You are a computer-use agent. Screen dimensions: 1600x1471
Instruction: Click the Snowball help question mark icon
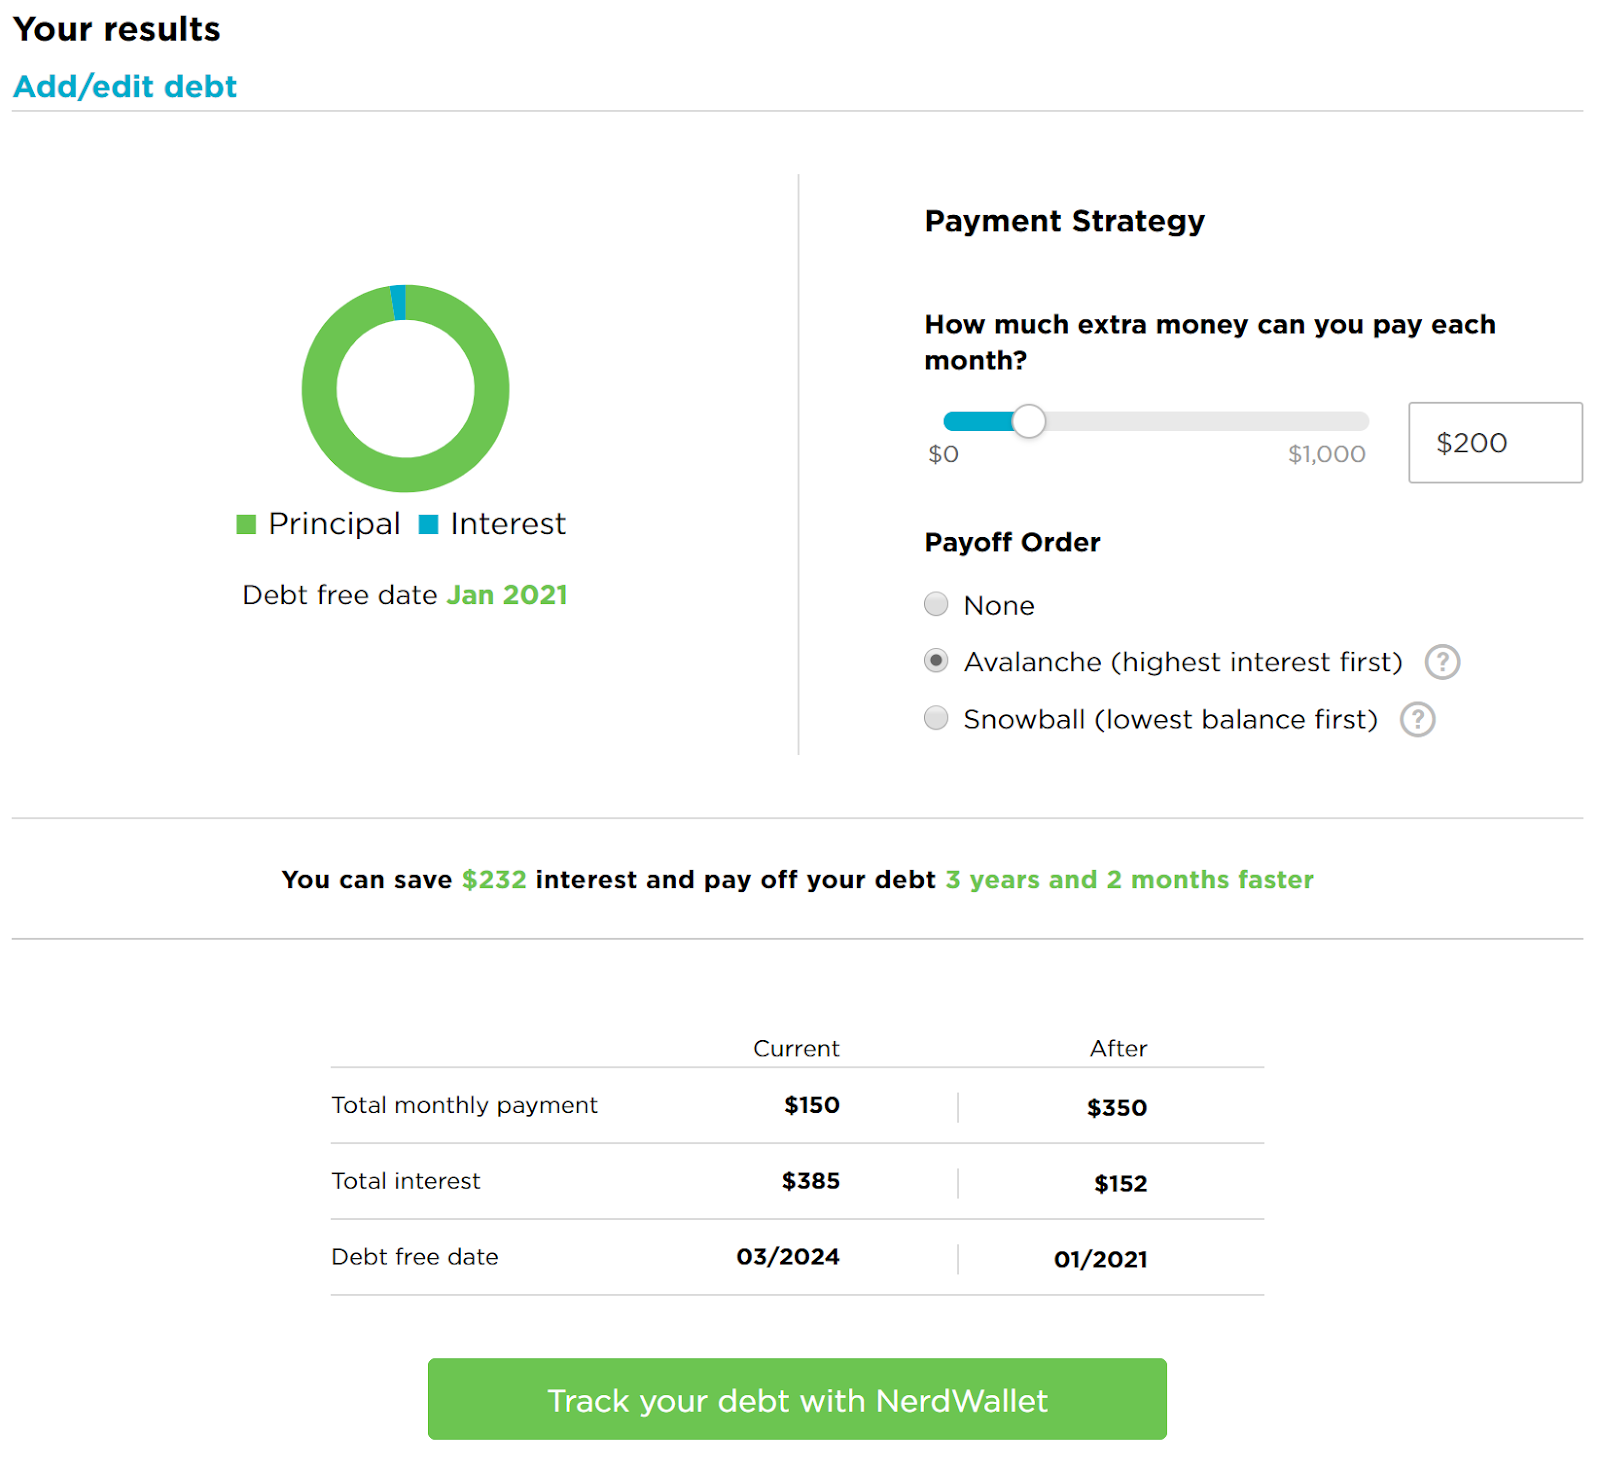1417,720
